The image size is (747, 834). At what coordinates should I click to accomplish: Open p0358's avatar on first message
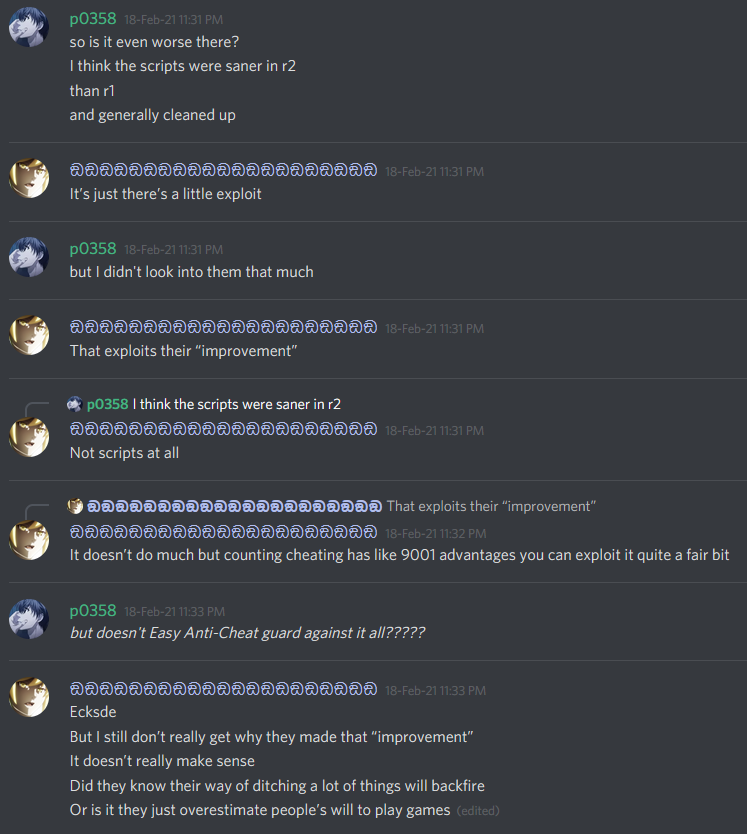tap(29, 27)
